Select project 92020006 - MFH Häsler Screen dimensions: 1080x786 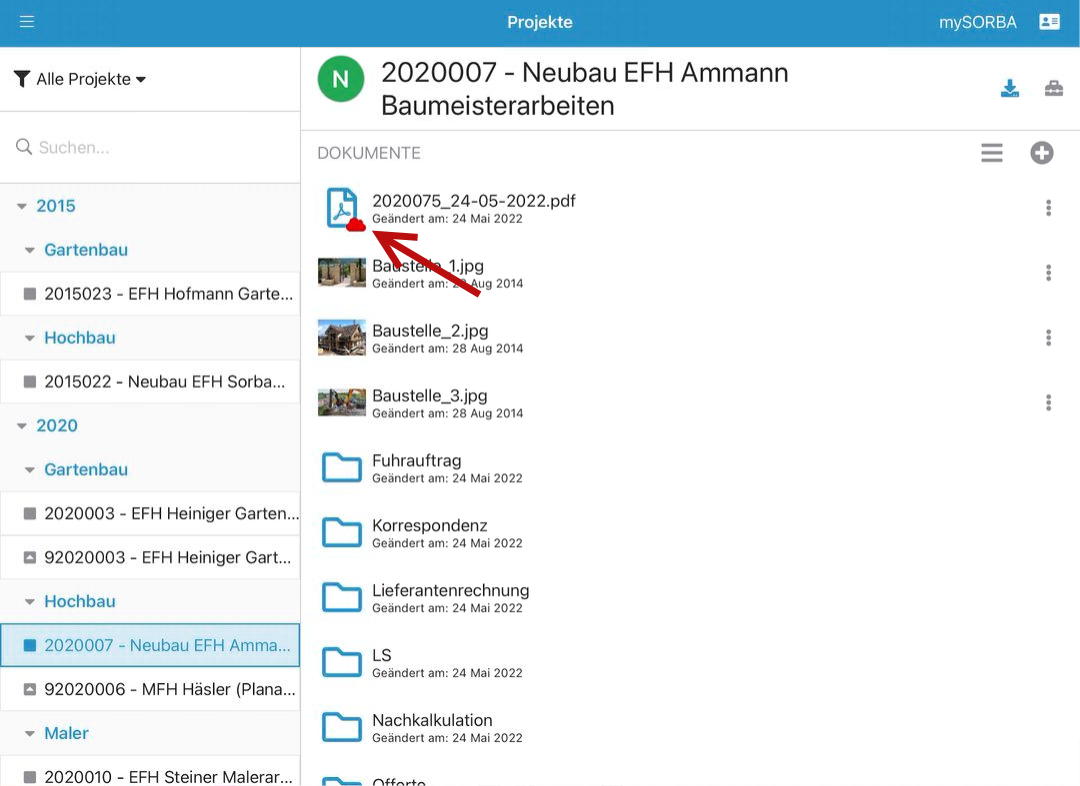160,689
